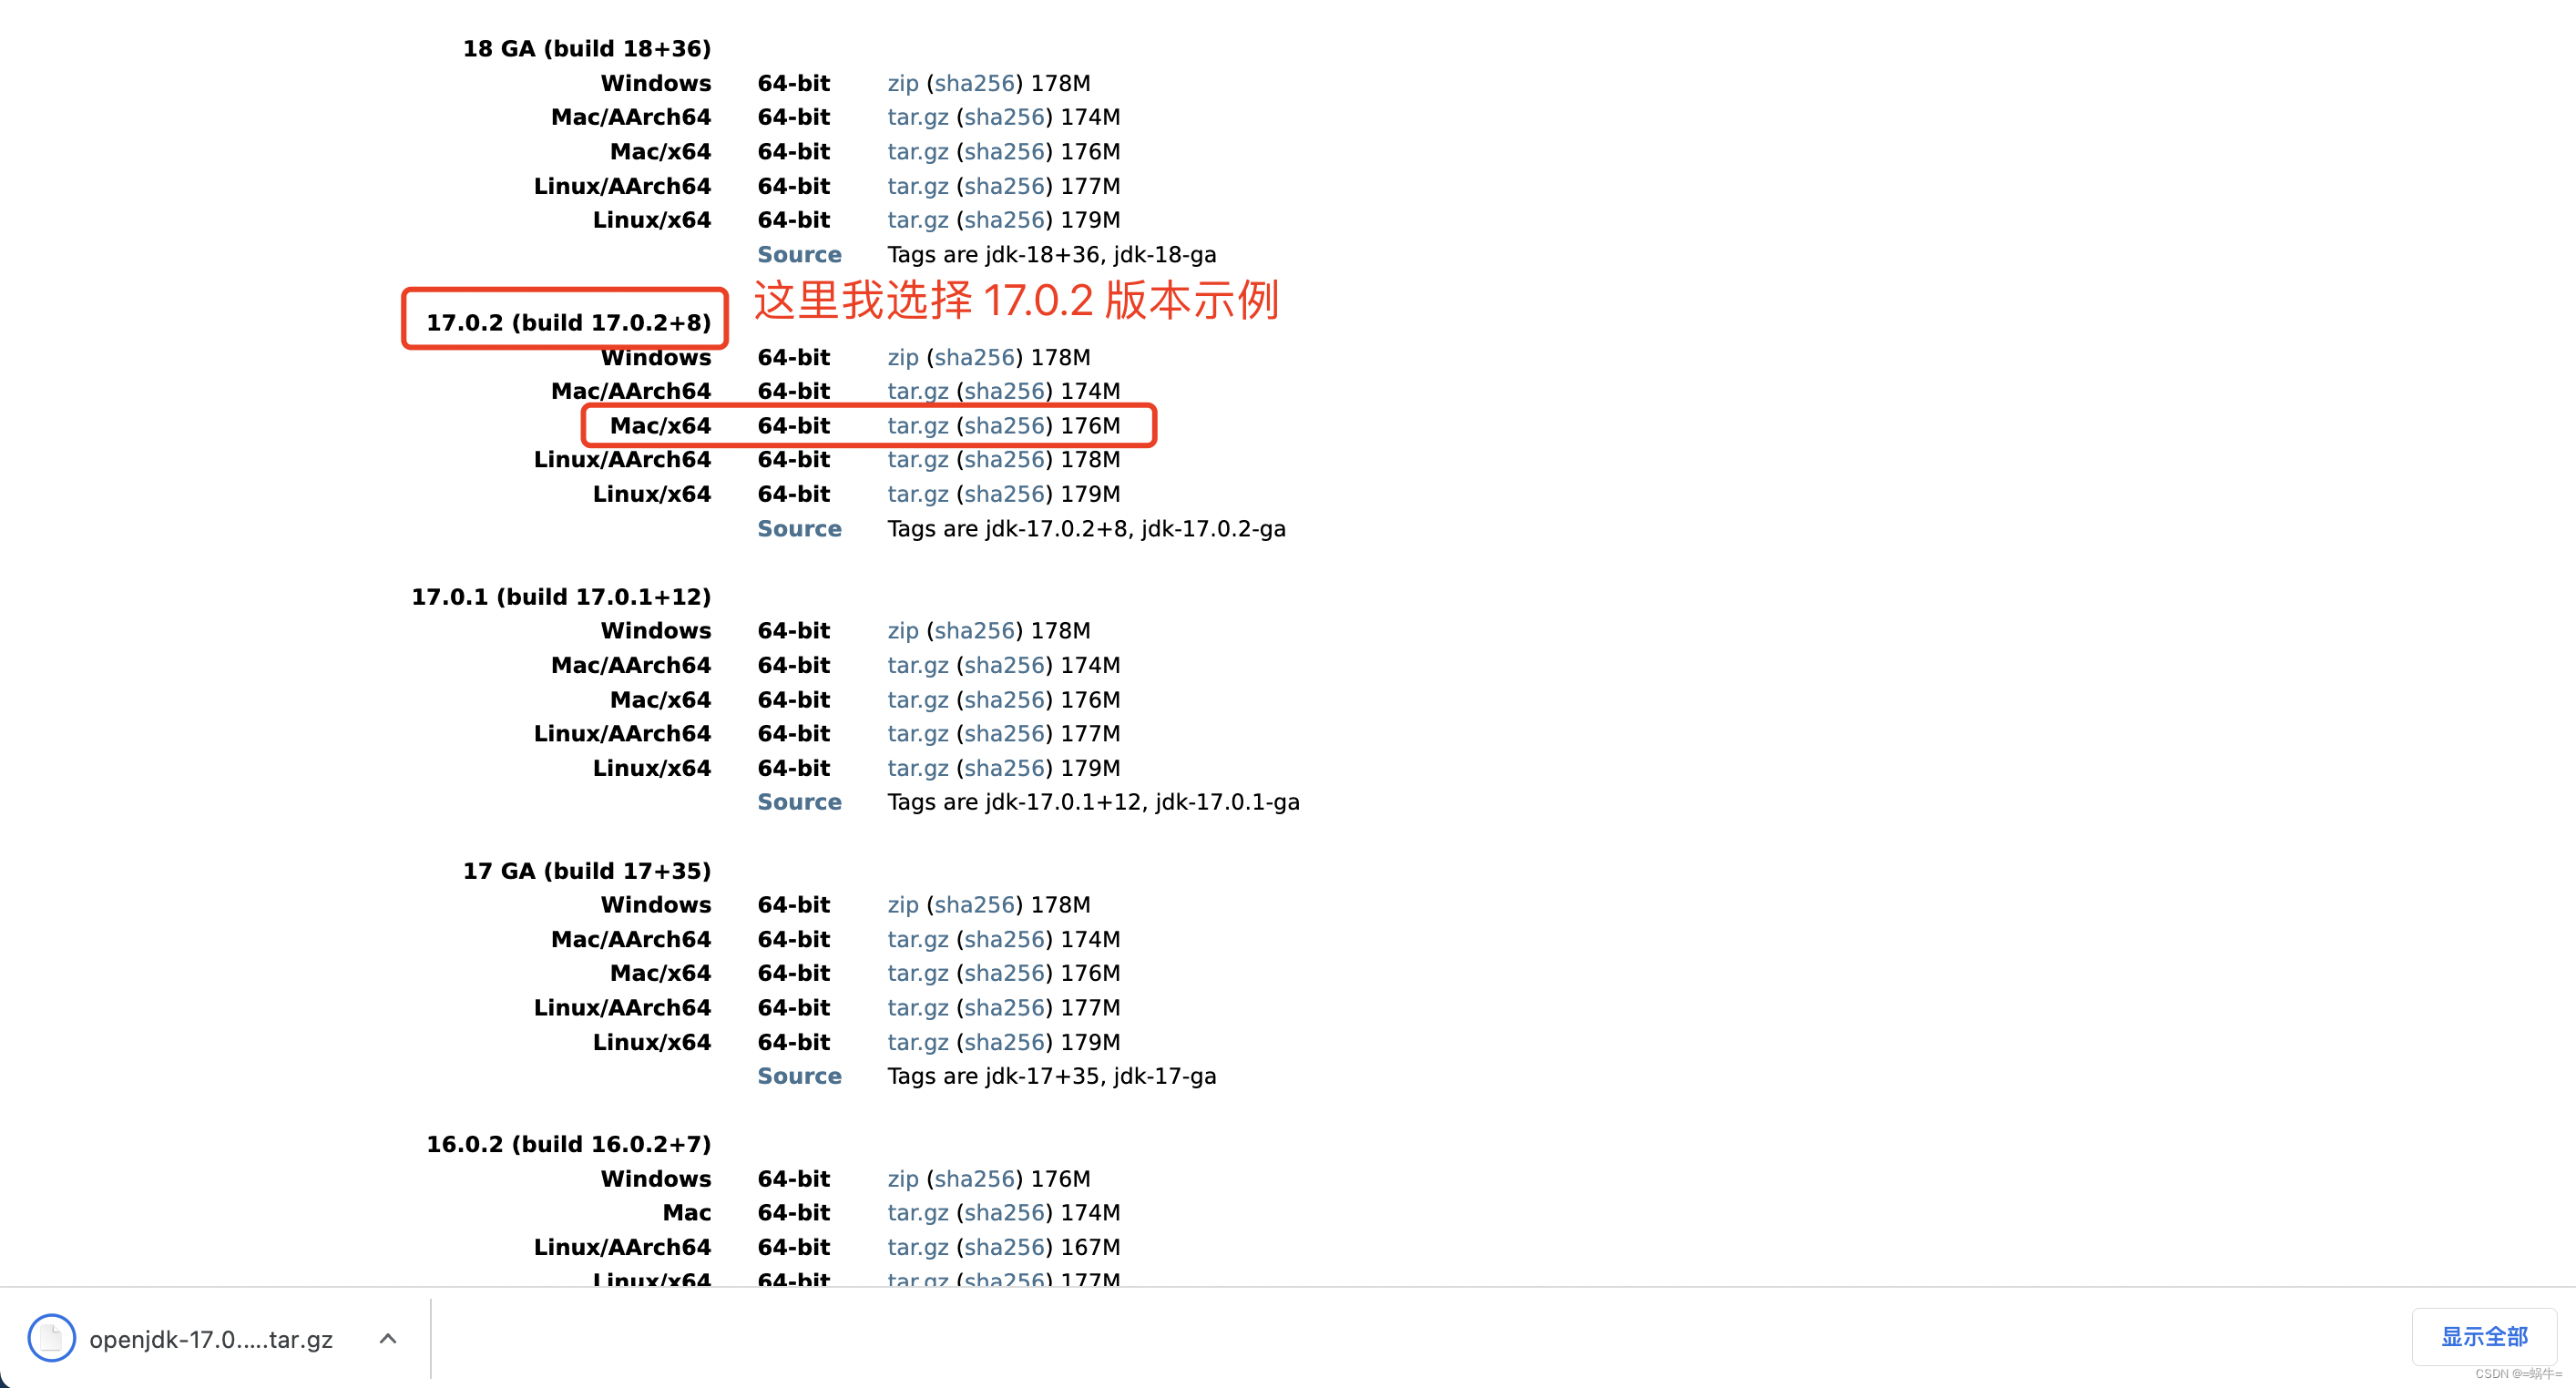Click the downloaded openjdk file icon
The image size is (2576, 1388).
point(51,1338)
